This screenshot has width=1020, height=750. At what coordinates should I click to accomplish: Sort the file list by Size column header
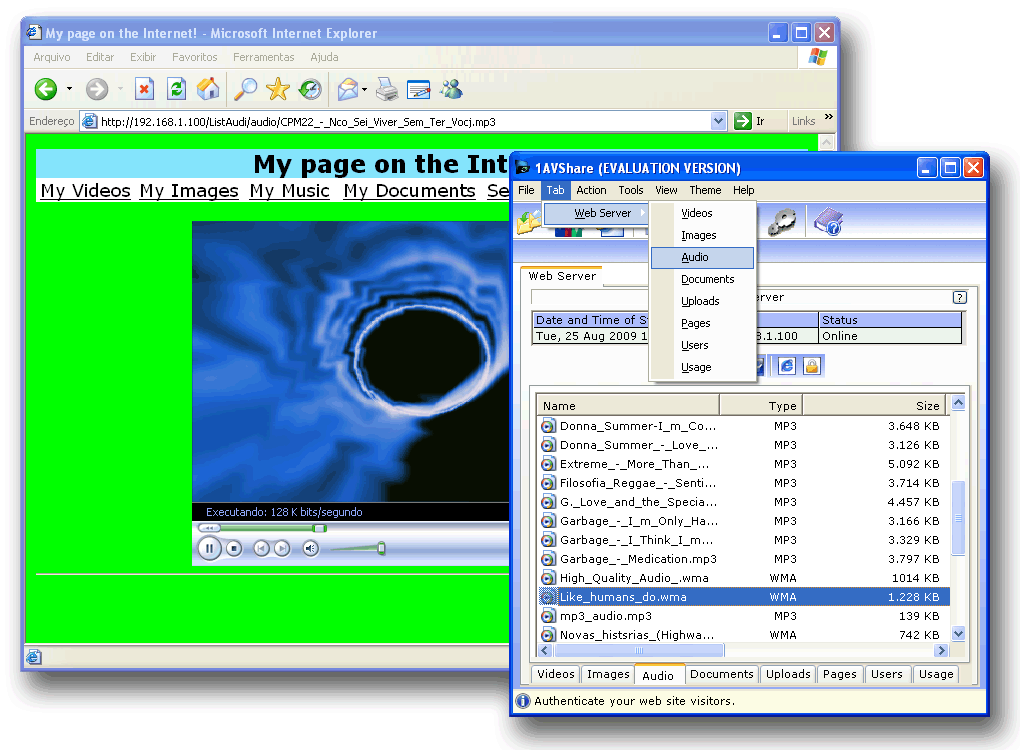pos(876,405)
